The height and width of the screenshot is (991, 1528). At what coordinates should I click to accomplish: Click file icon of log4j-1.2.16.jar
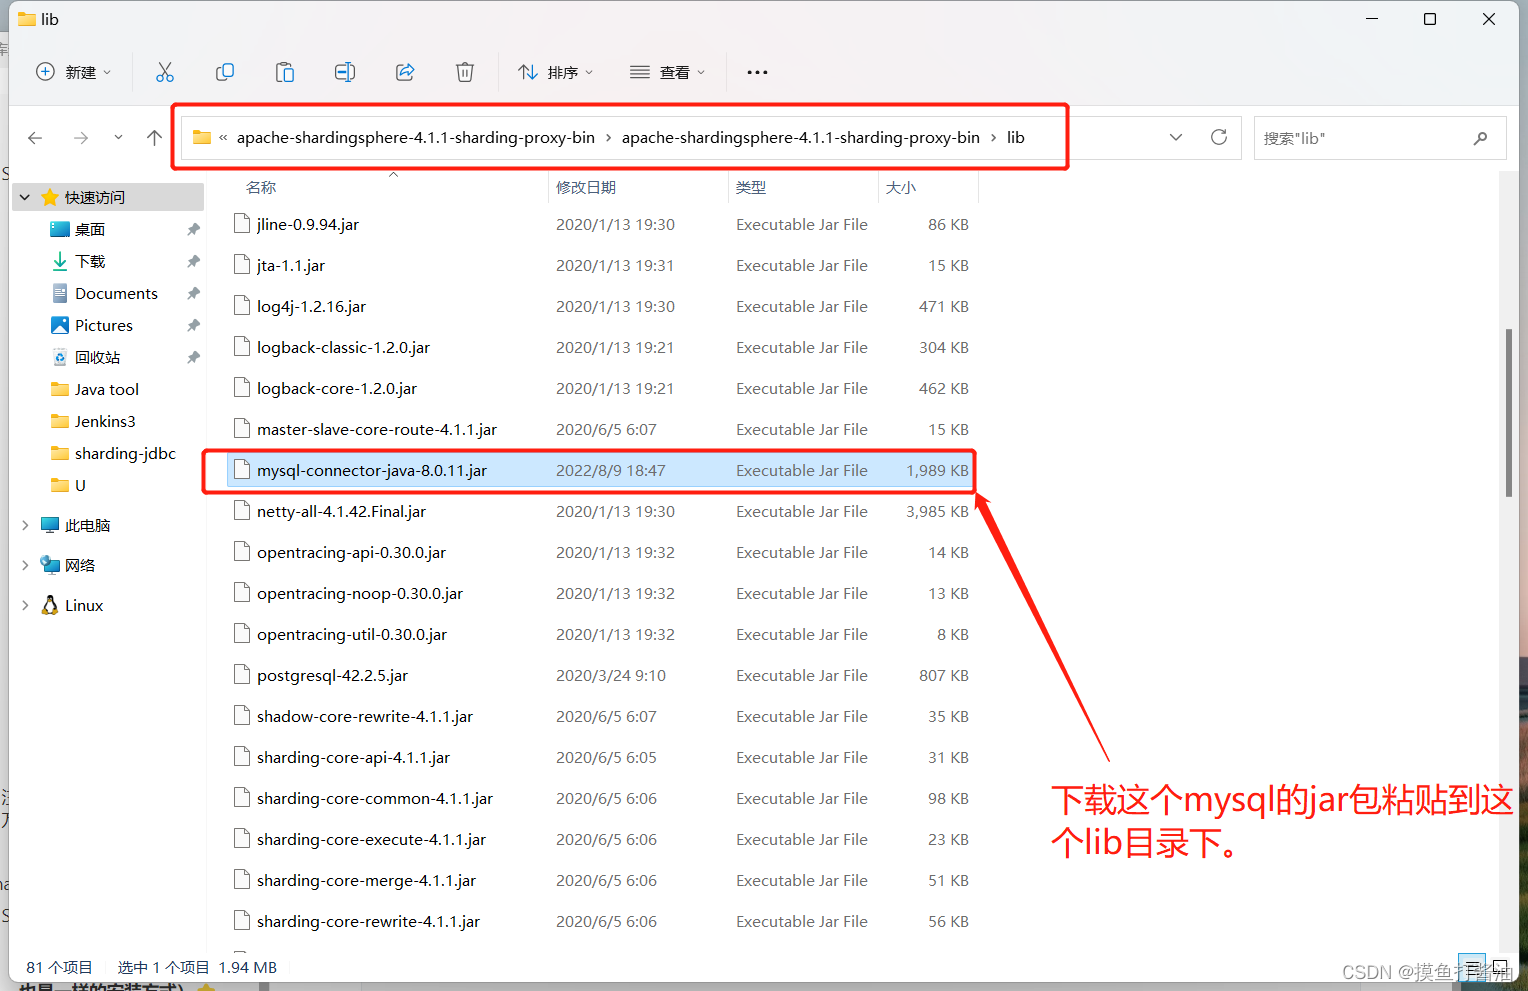click(x=241, y=306)
